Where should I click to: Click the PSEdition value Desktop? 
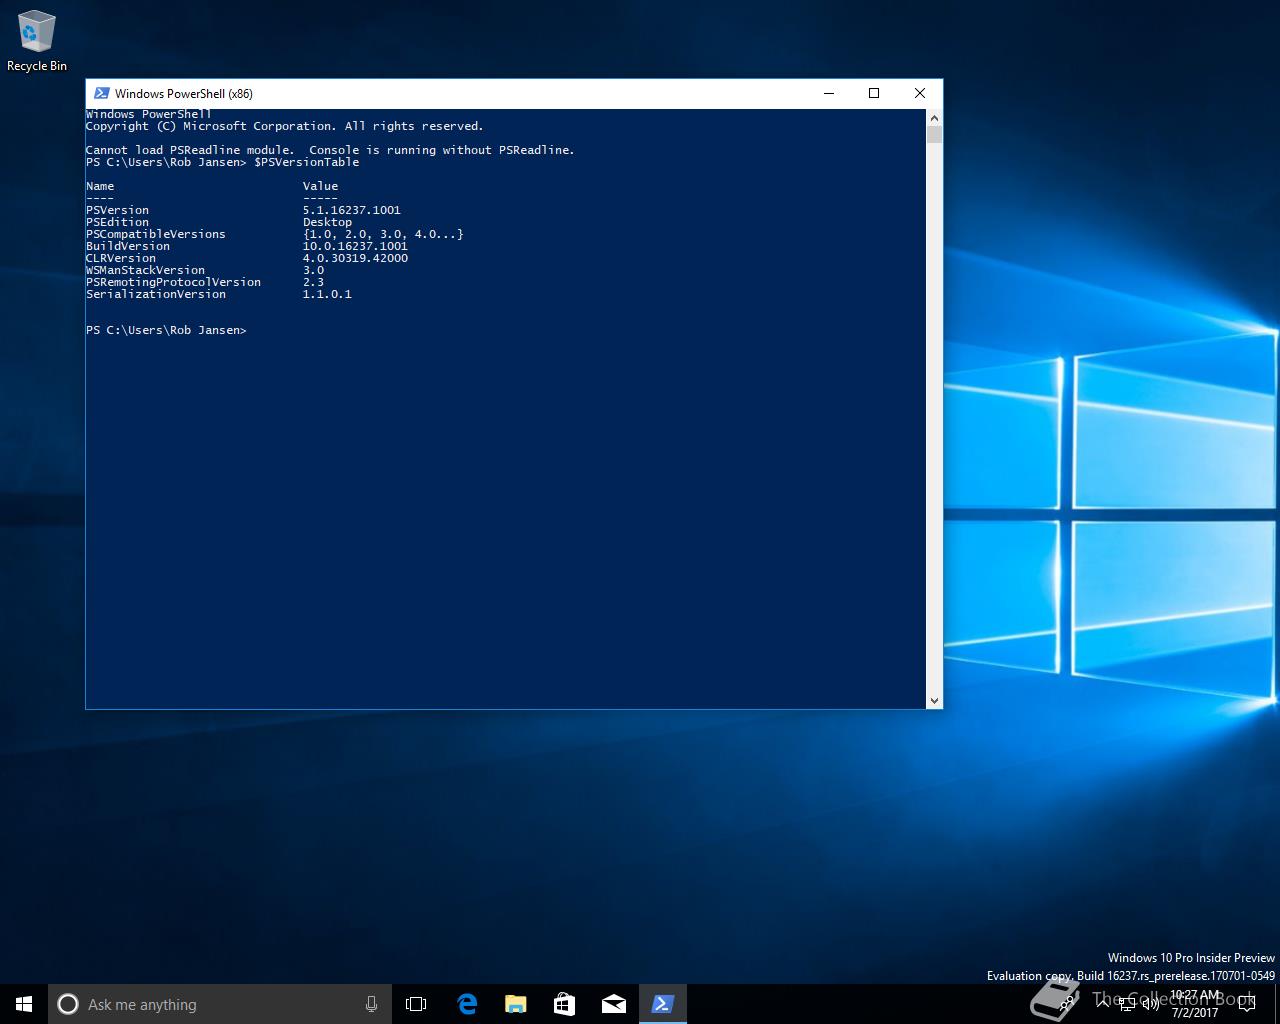coord(327,222)
